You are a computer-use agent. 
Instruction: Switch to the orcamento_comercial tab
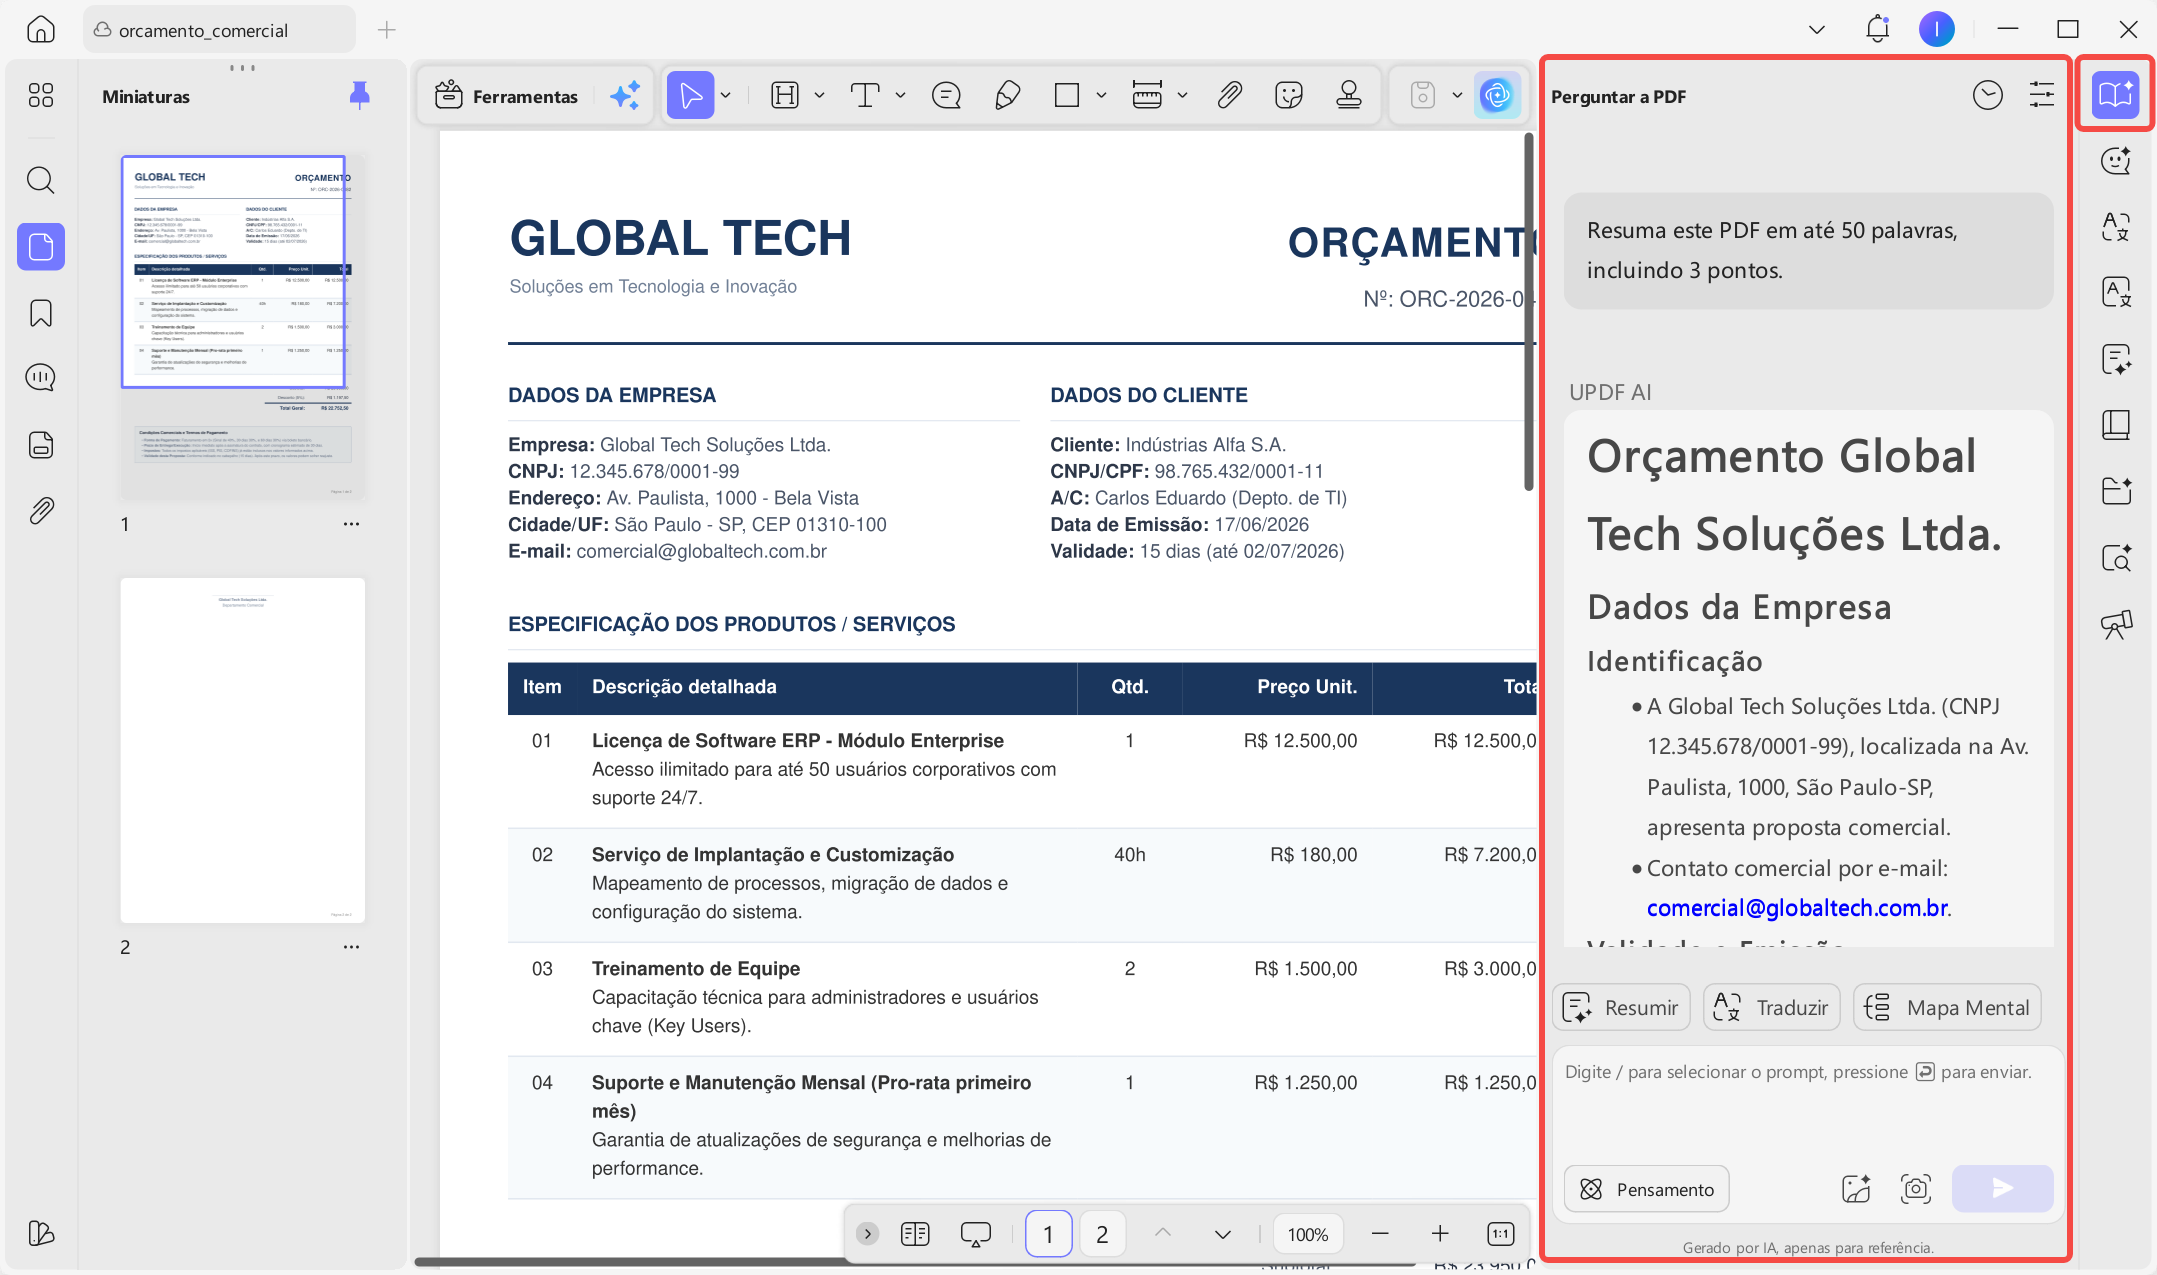point(219,30)
